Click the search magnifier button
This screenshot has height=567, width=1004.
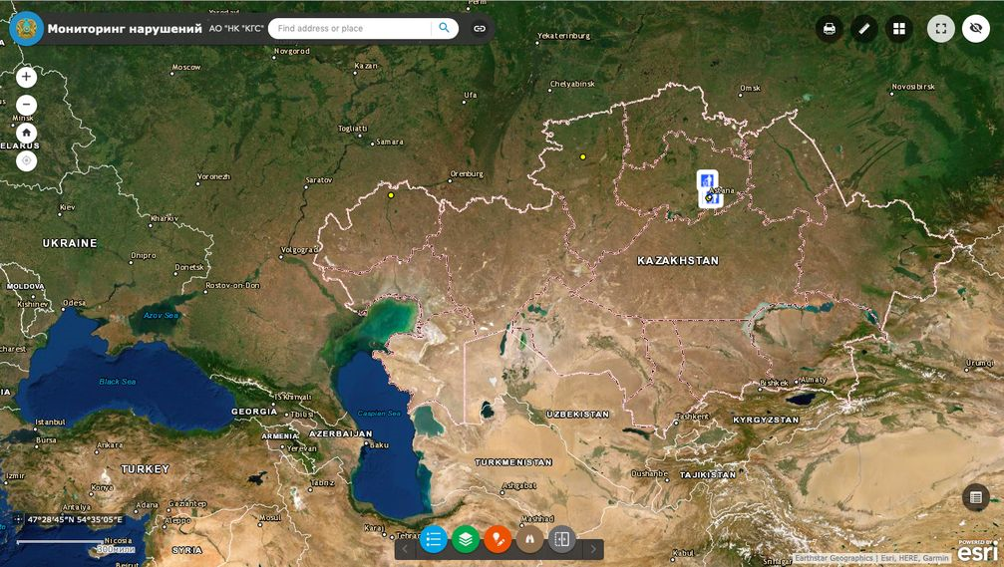(444, 29)
